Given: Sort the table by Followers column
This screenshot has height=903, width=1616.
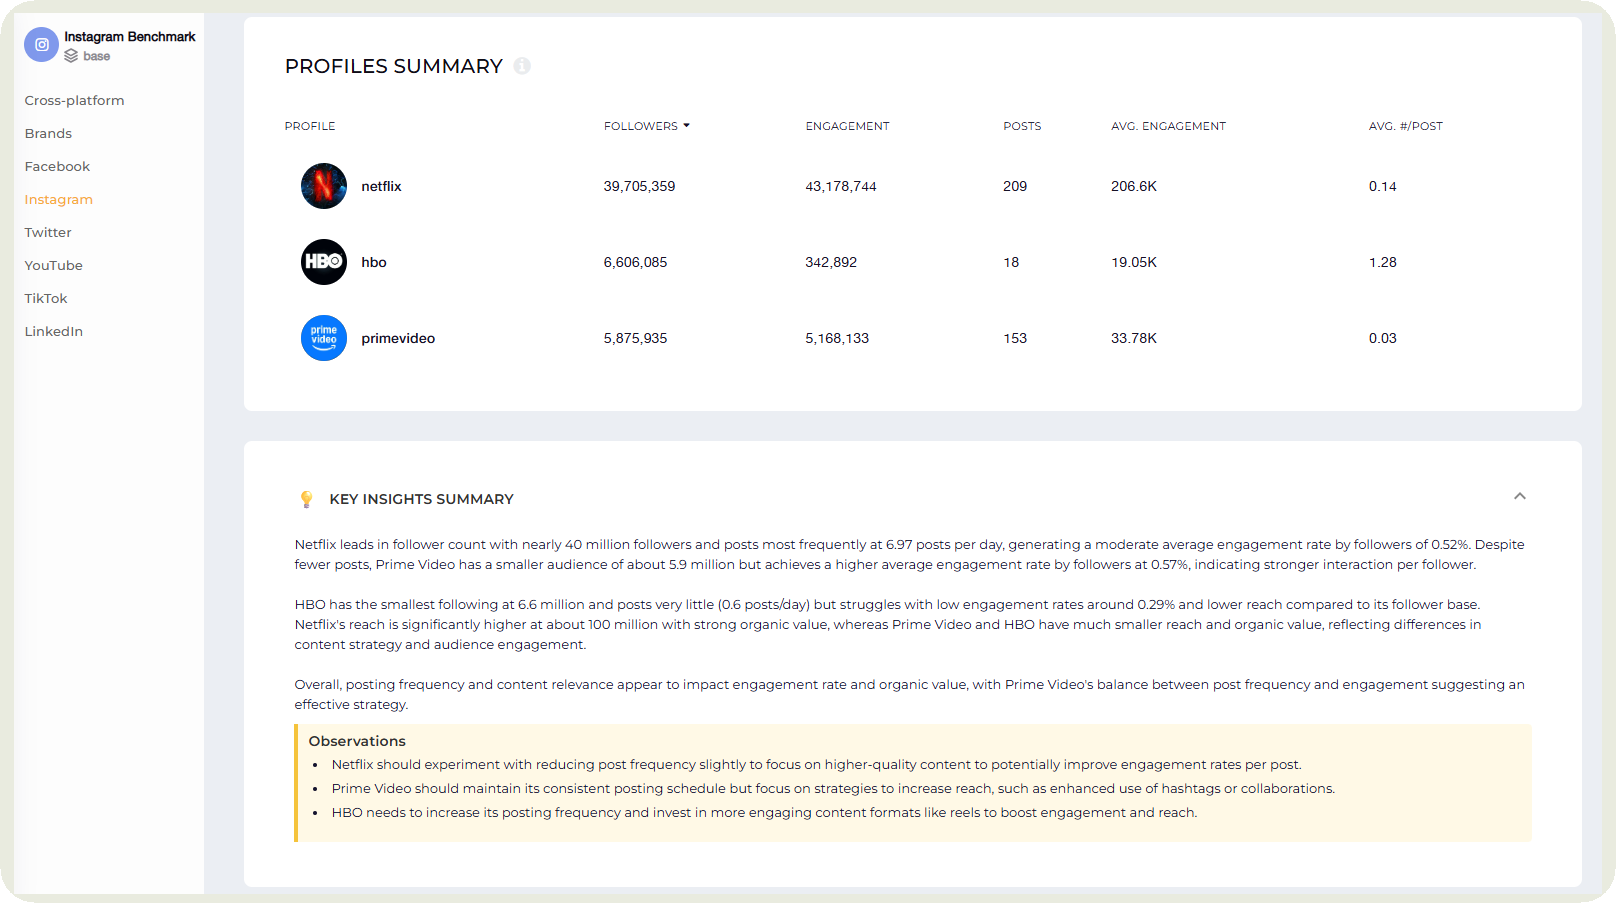Looking at the screenshot, I should [x=640, y=126].
